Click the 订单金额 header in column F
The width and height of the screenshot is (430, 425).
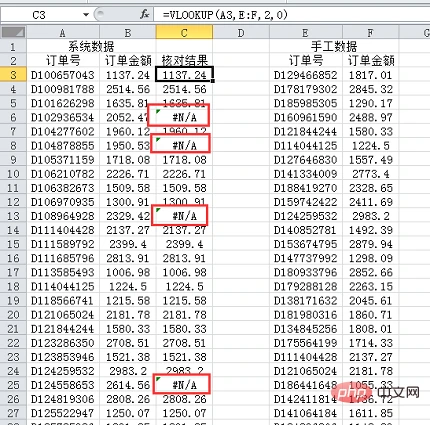click(370, 61)
